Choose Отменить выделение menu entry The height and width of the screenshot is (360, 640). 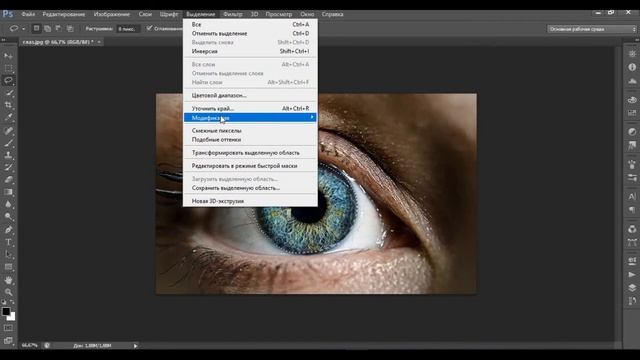click(x=250, y=33)
